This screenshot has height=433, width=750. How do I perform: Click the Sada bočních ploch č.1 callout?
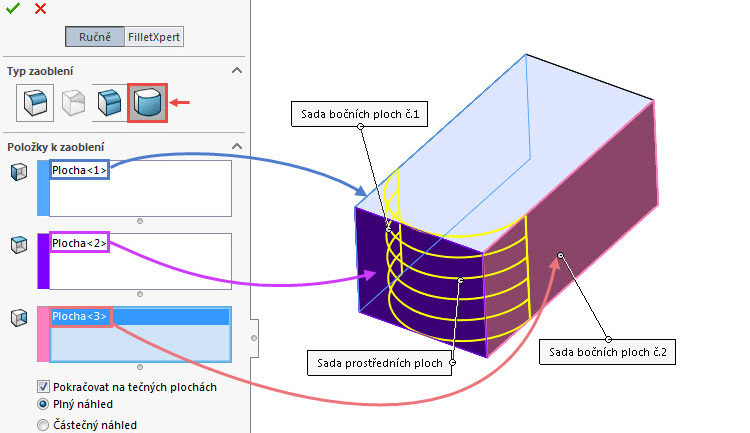(359, 114)
